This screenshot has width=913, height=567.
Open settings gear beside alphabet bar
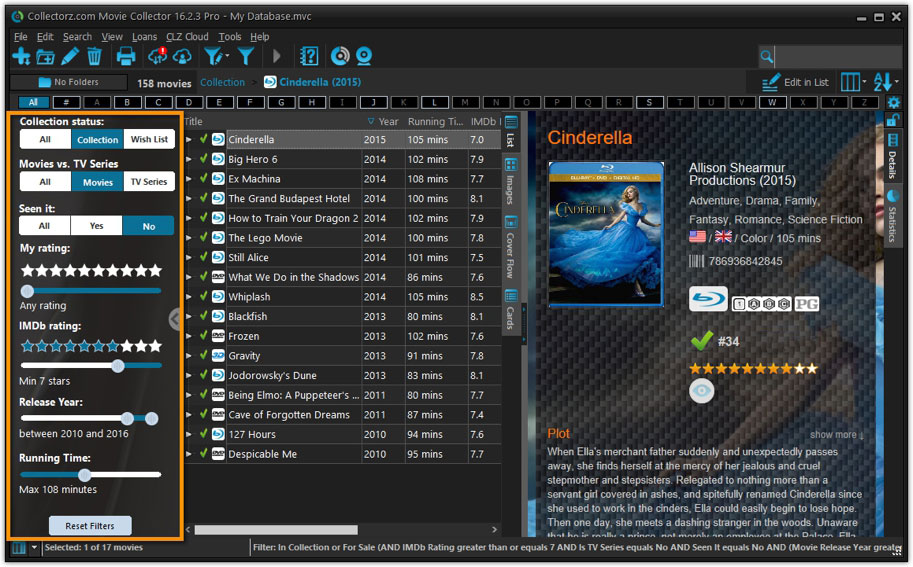click(x=893, y=102)
